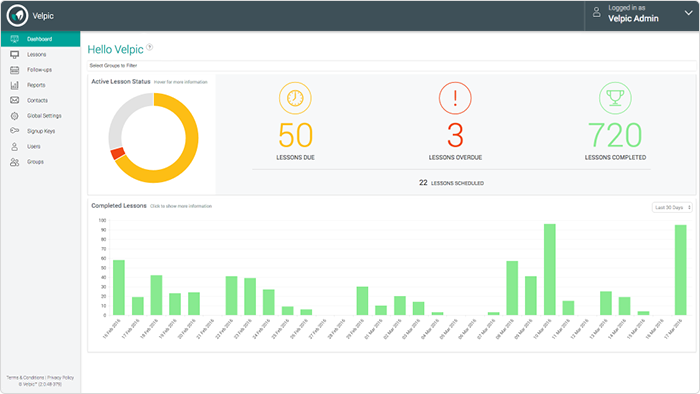Open the Contacts menu item
This screenshot has width=700, height=394.
pos(41,100)
